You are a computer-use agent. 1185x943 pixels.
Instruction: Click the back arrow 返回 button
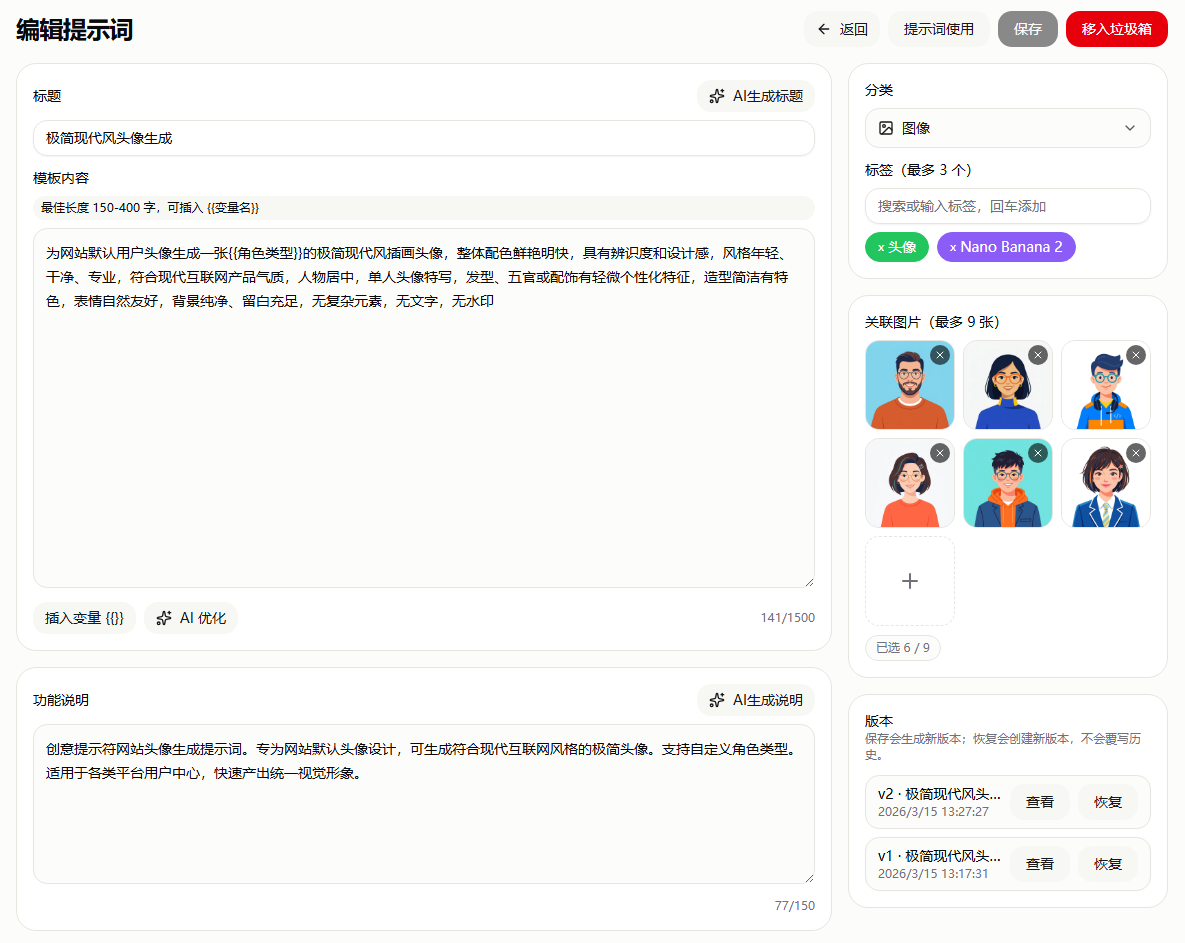click(x=842, y=29)
